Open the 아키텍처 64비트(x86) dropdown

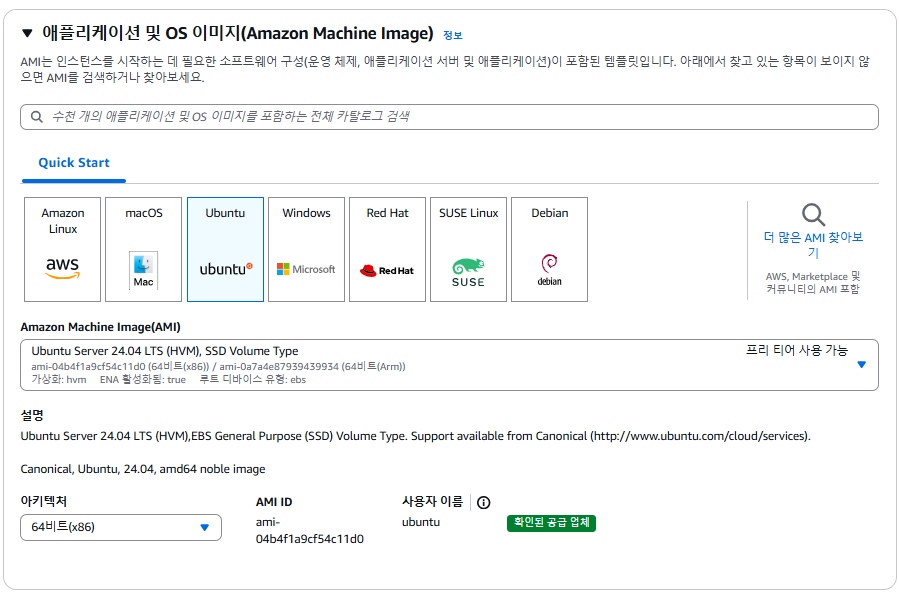click(x=121, y=527)
